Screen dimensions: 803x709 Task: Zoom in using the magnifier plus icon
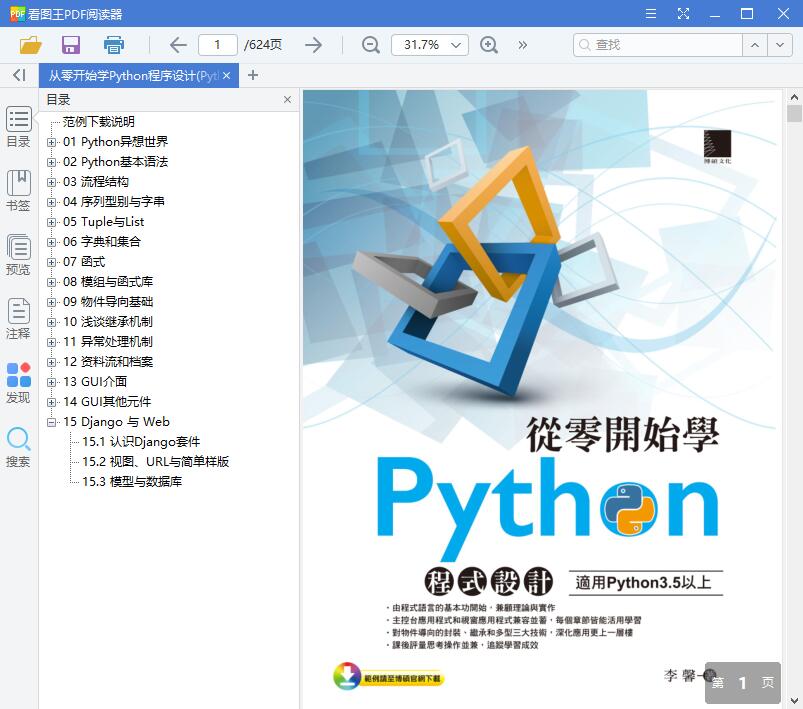point(487,45)
